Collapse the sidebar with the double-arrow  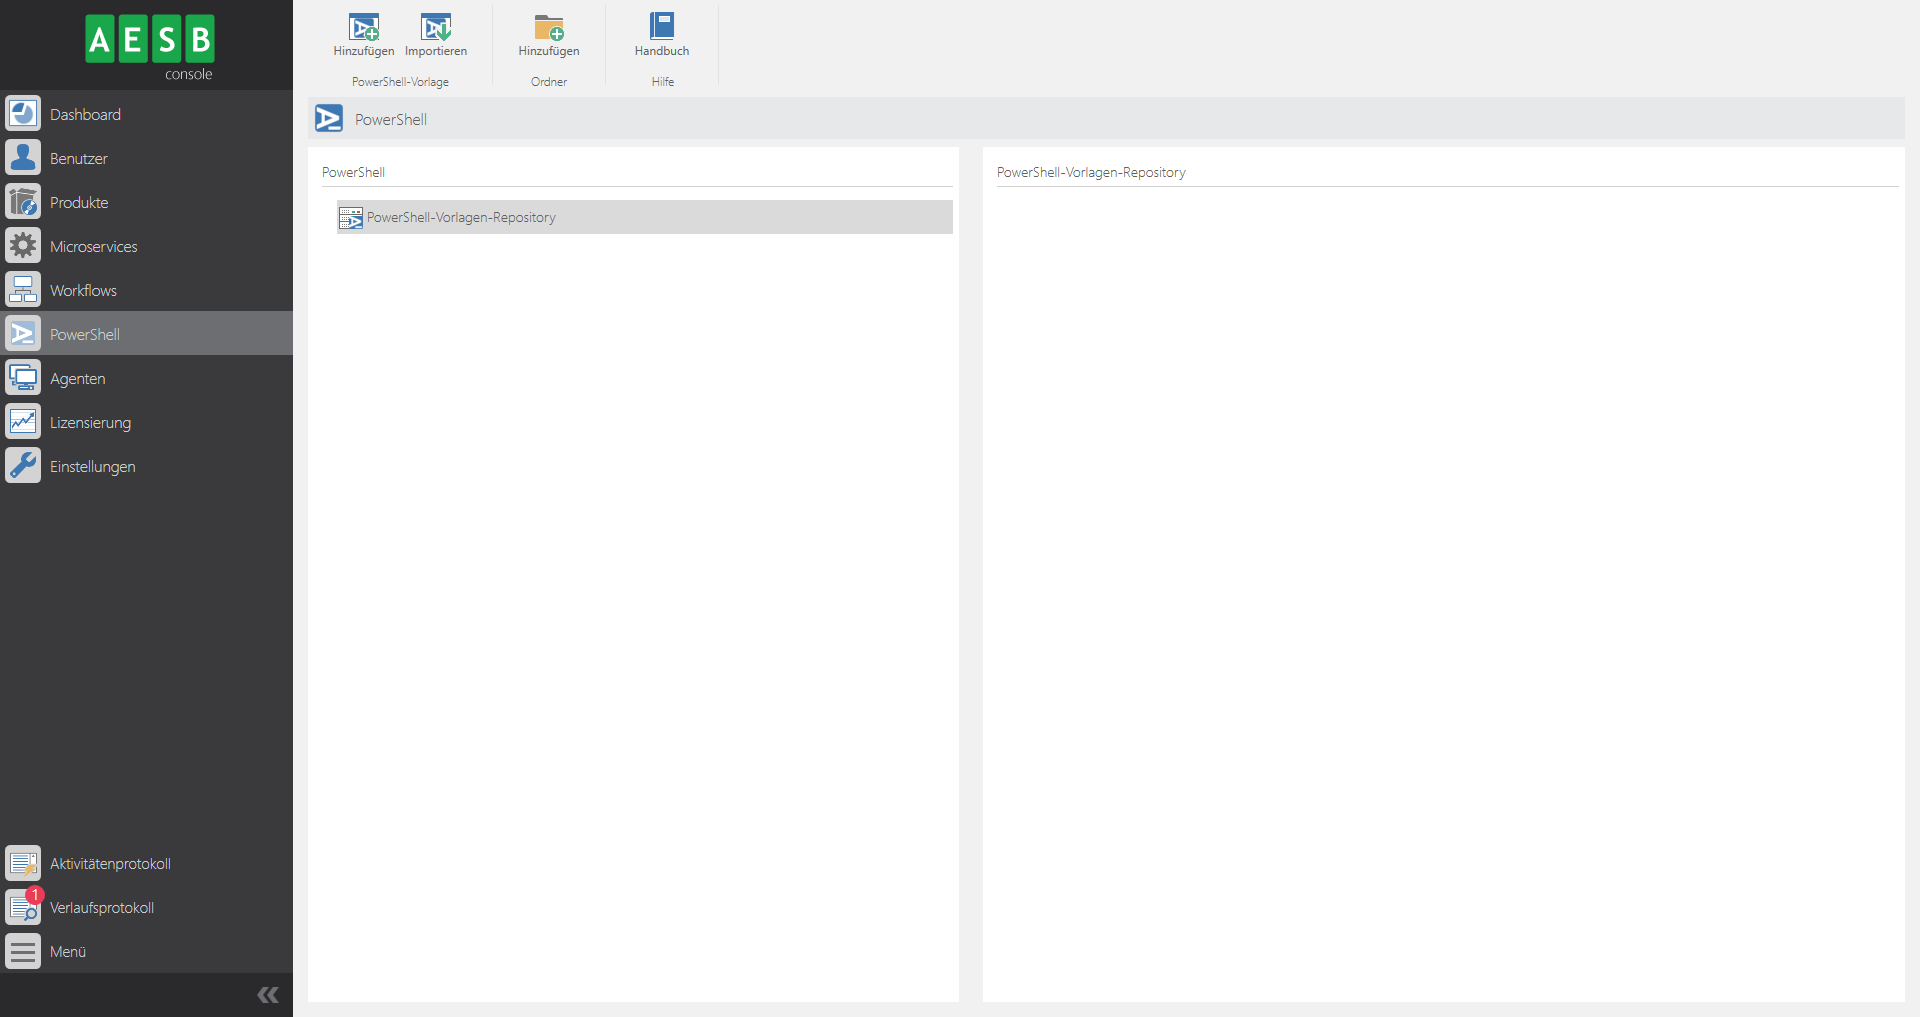tap(267, 994)
